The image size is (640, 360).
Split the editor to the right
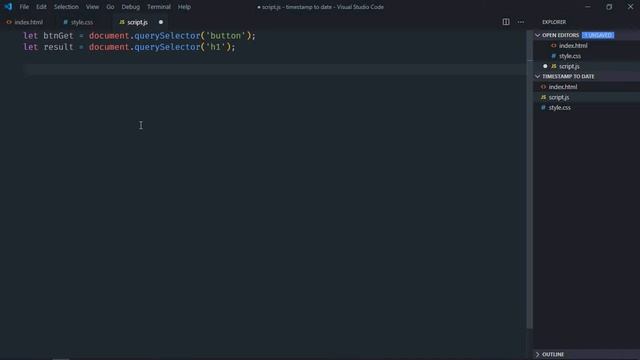click(506, 22)
